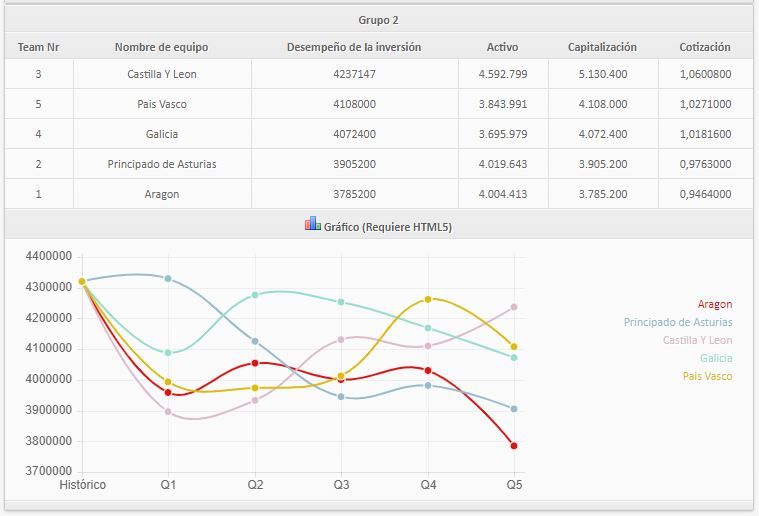Click Capitalización value 5.130.400
This screenshot has height=516, width=759.
pyautogui.click(x=603, y=74)
